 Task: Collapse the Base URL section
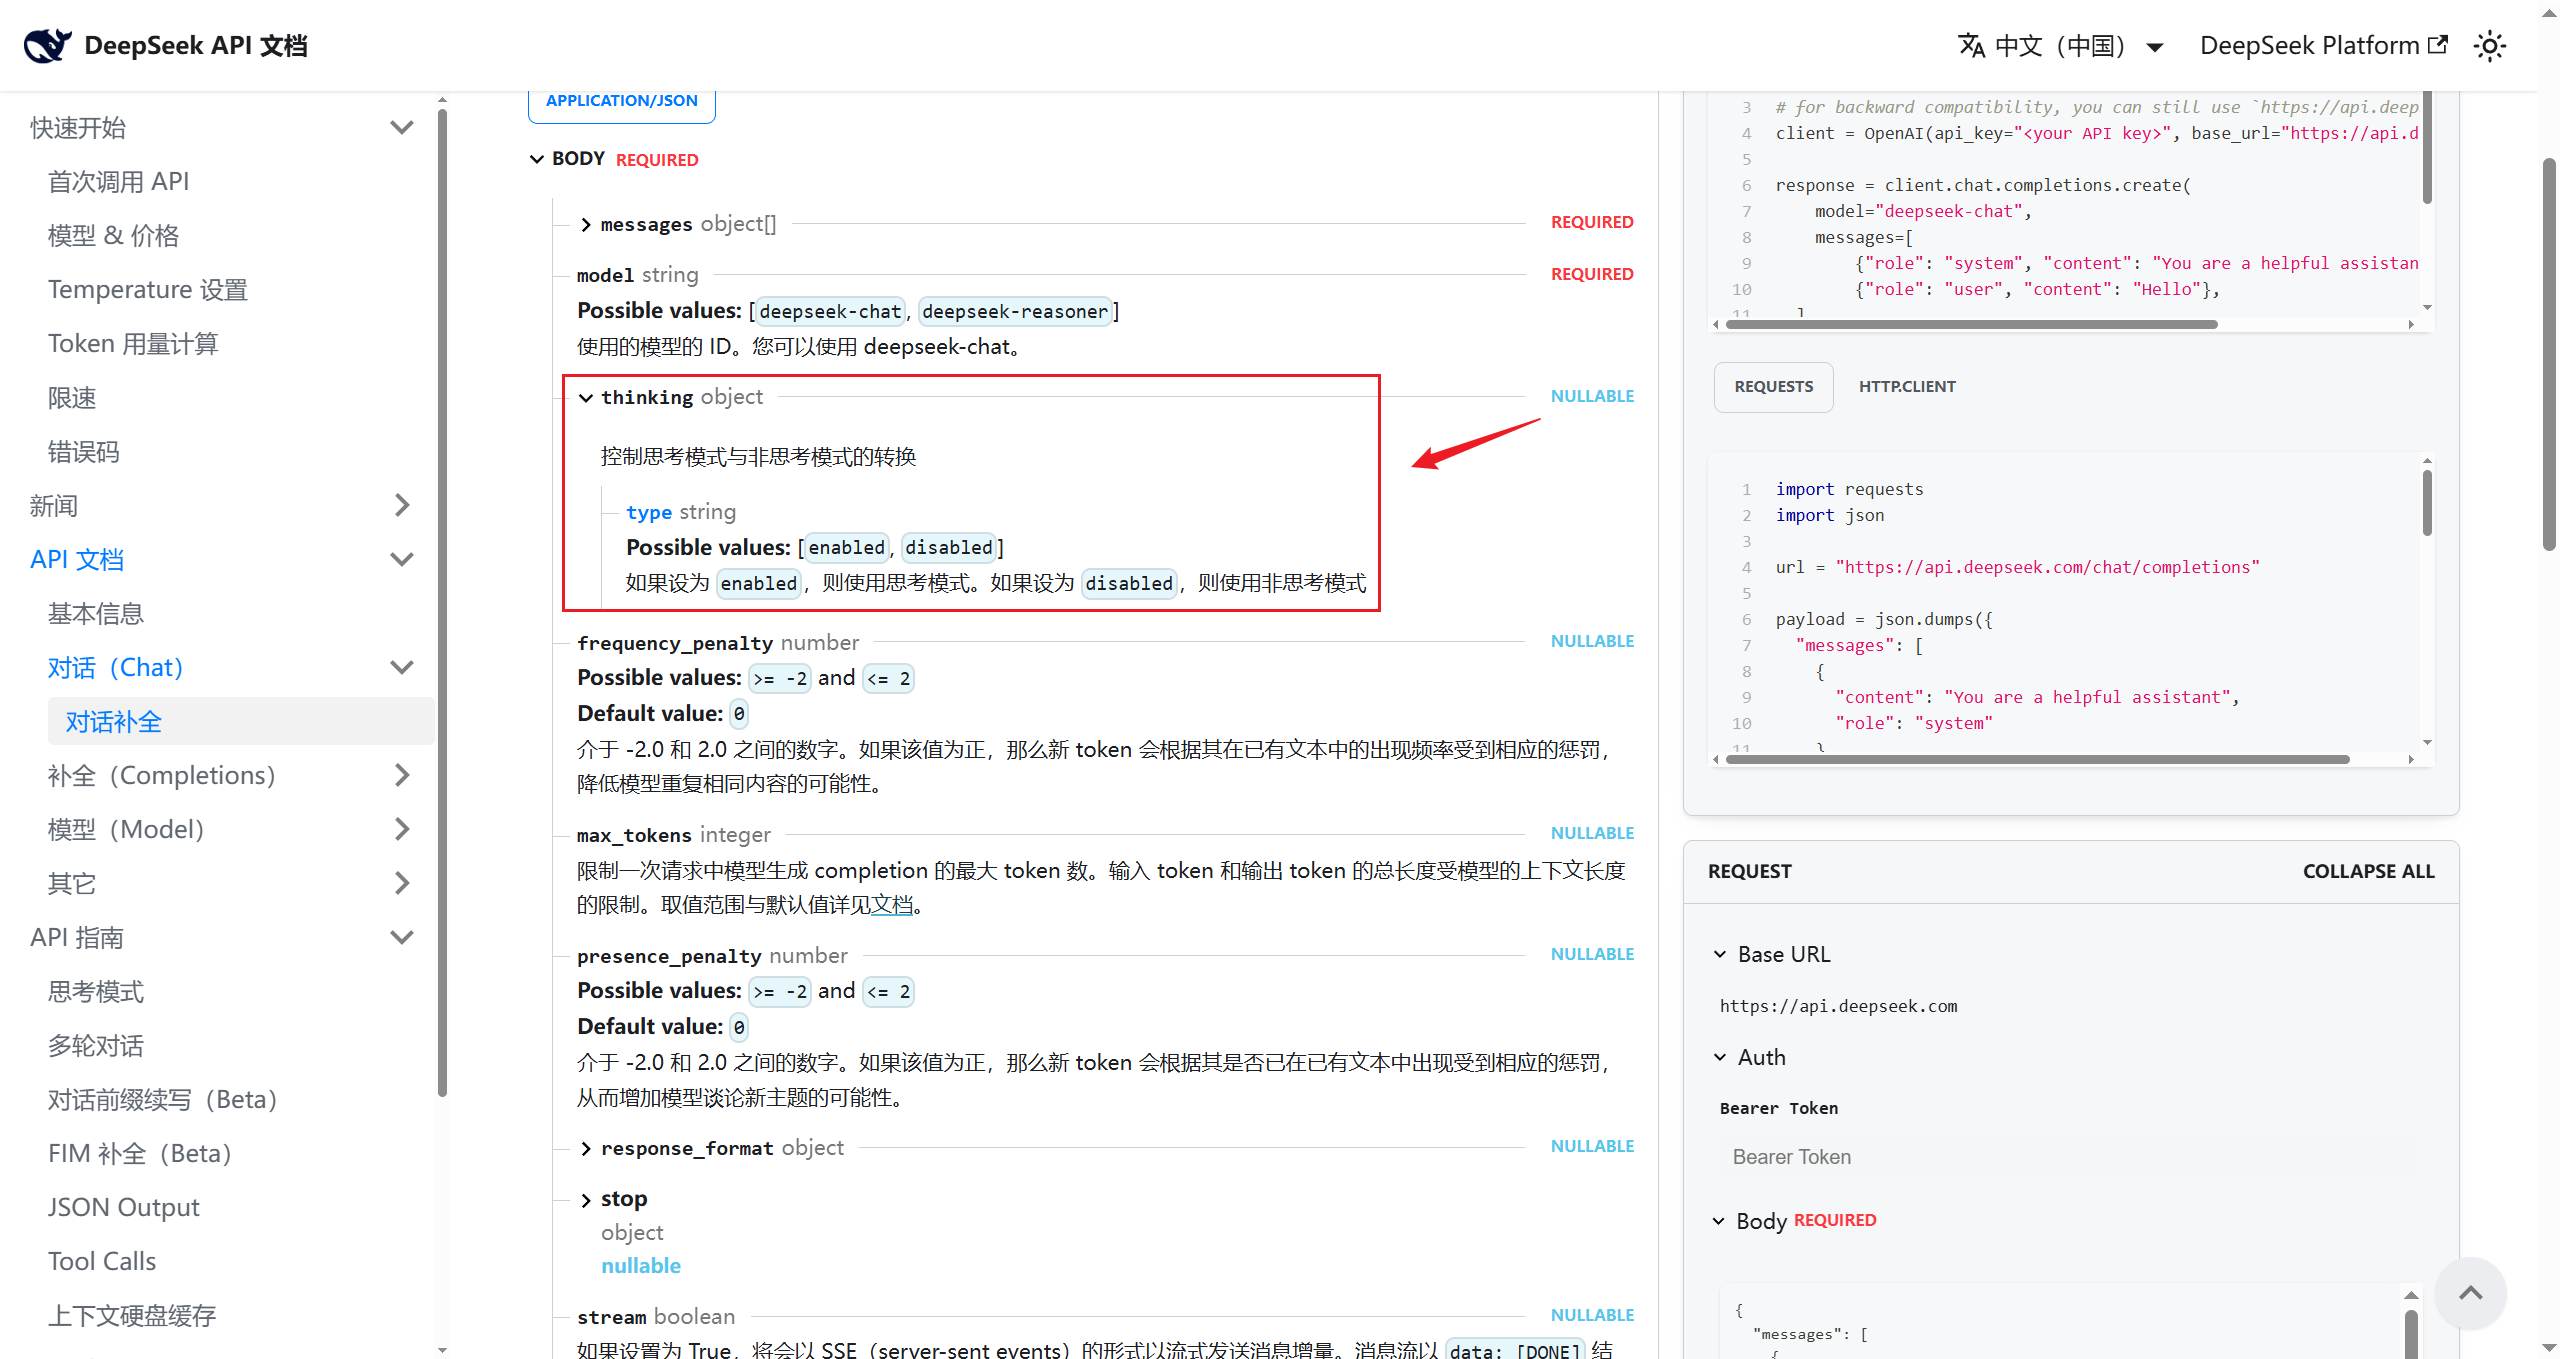[x=1720, y=954]
